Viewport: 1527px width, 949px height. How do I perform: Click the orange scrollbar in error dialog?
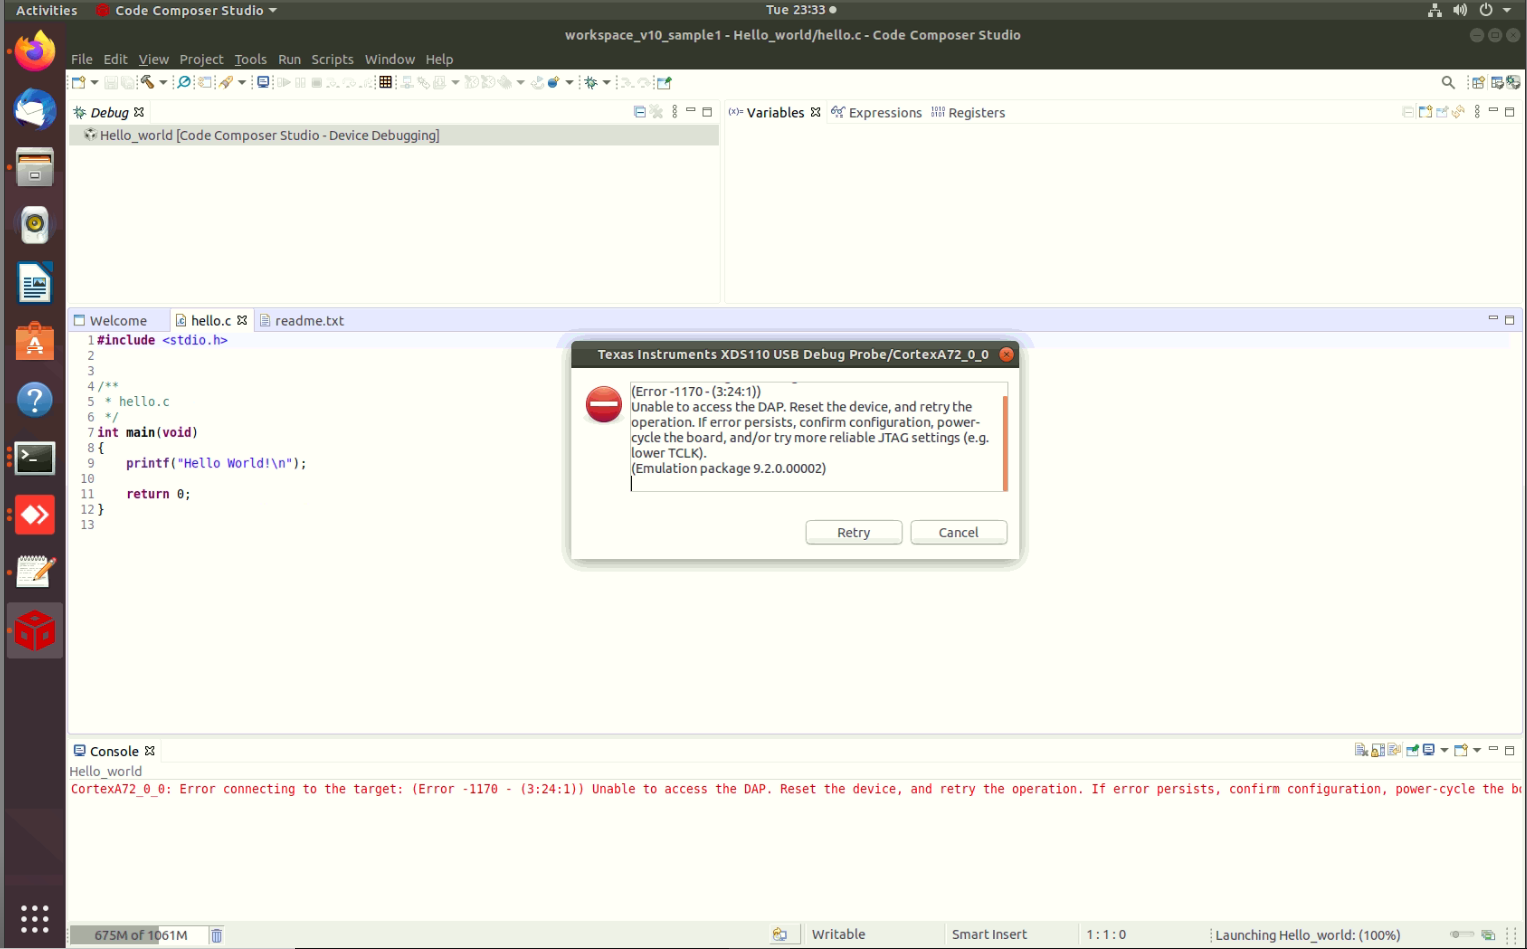[1005, 443]
